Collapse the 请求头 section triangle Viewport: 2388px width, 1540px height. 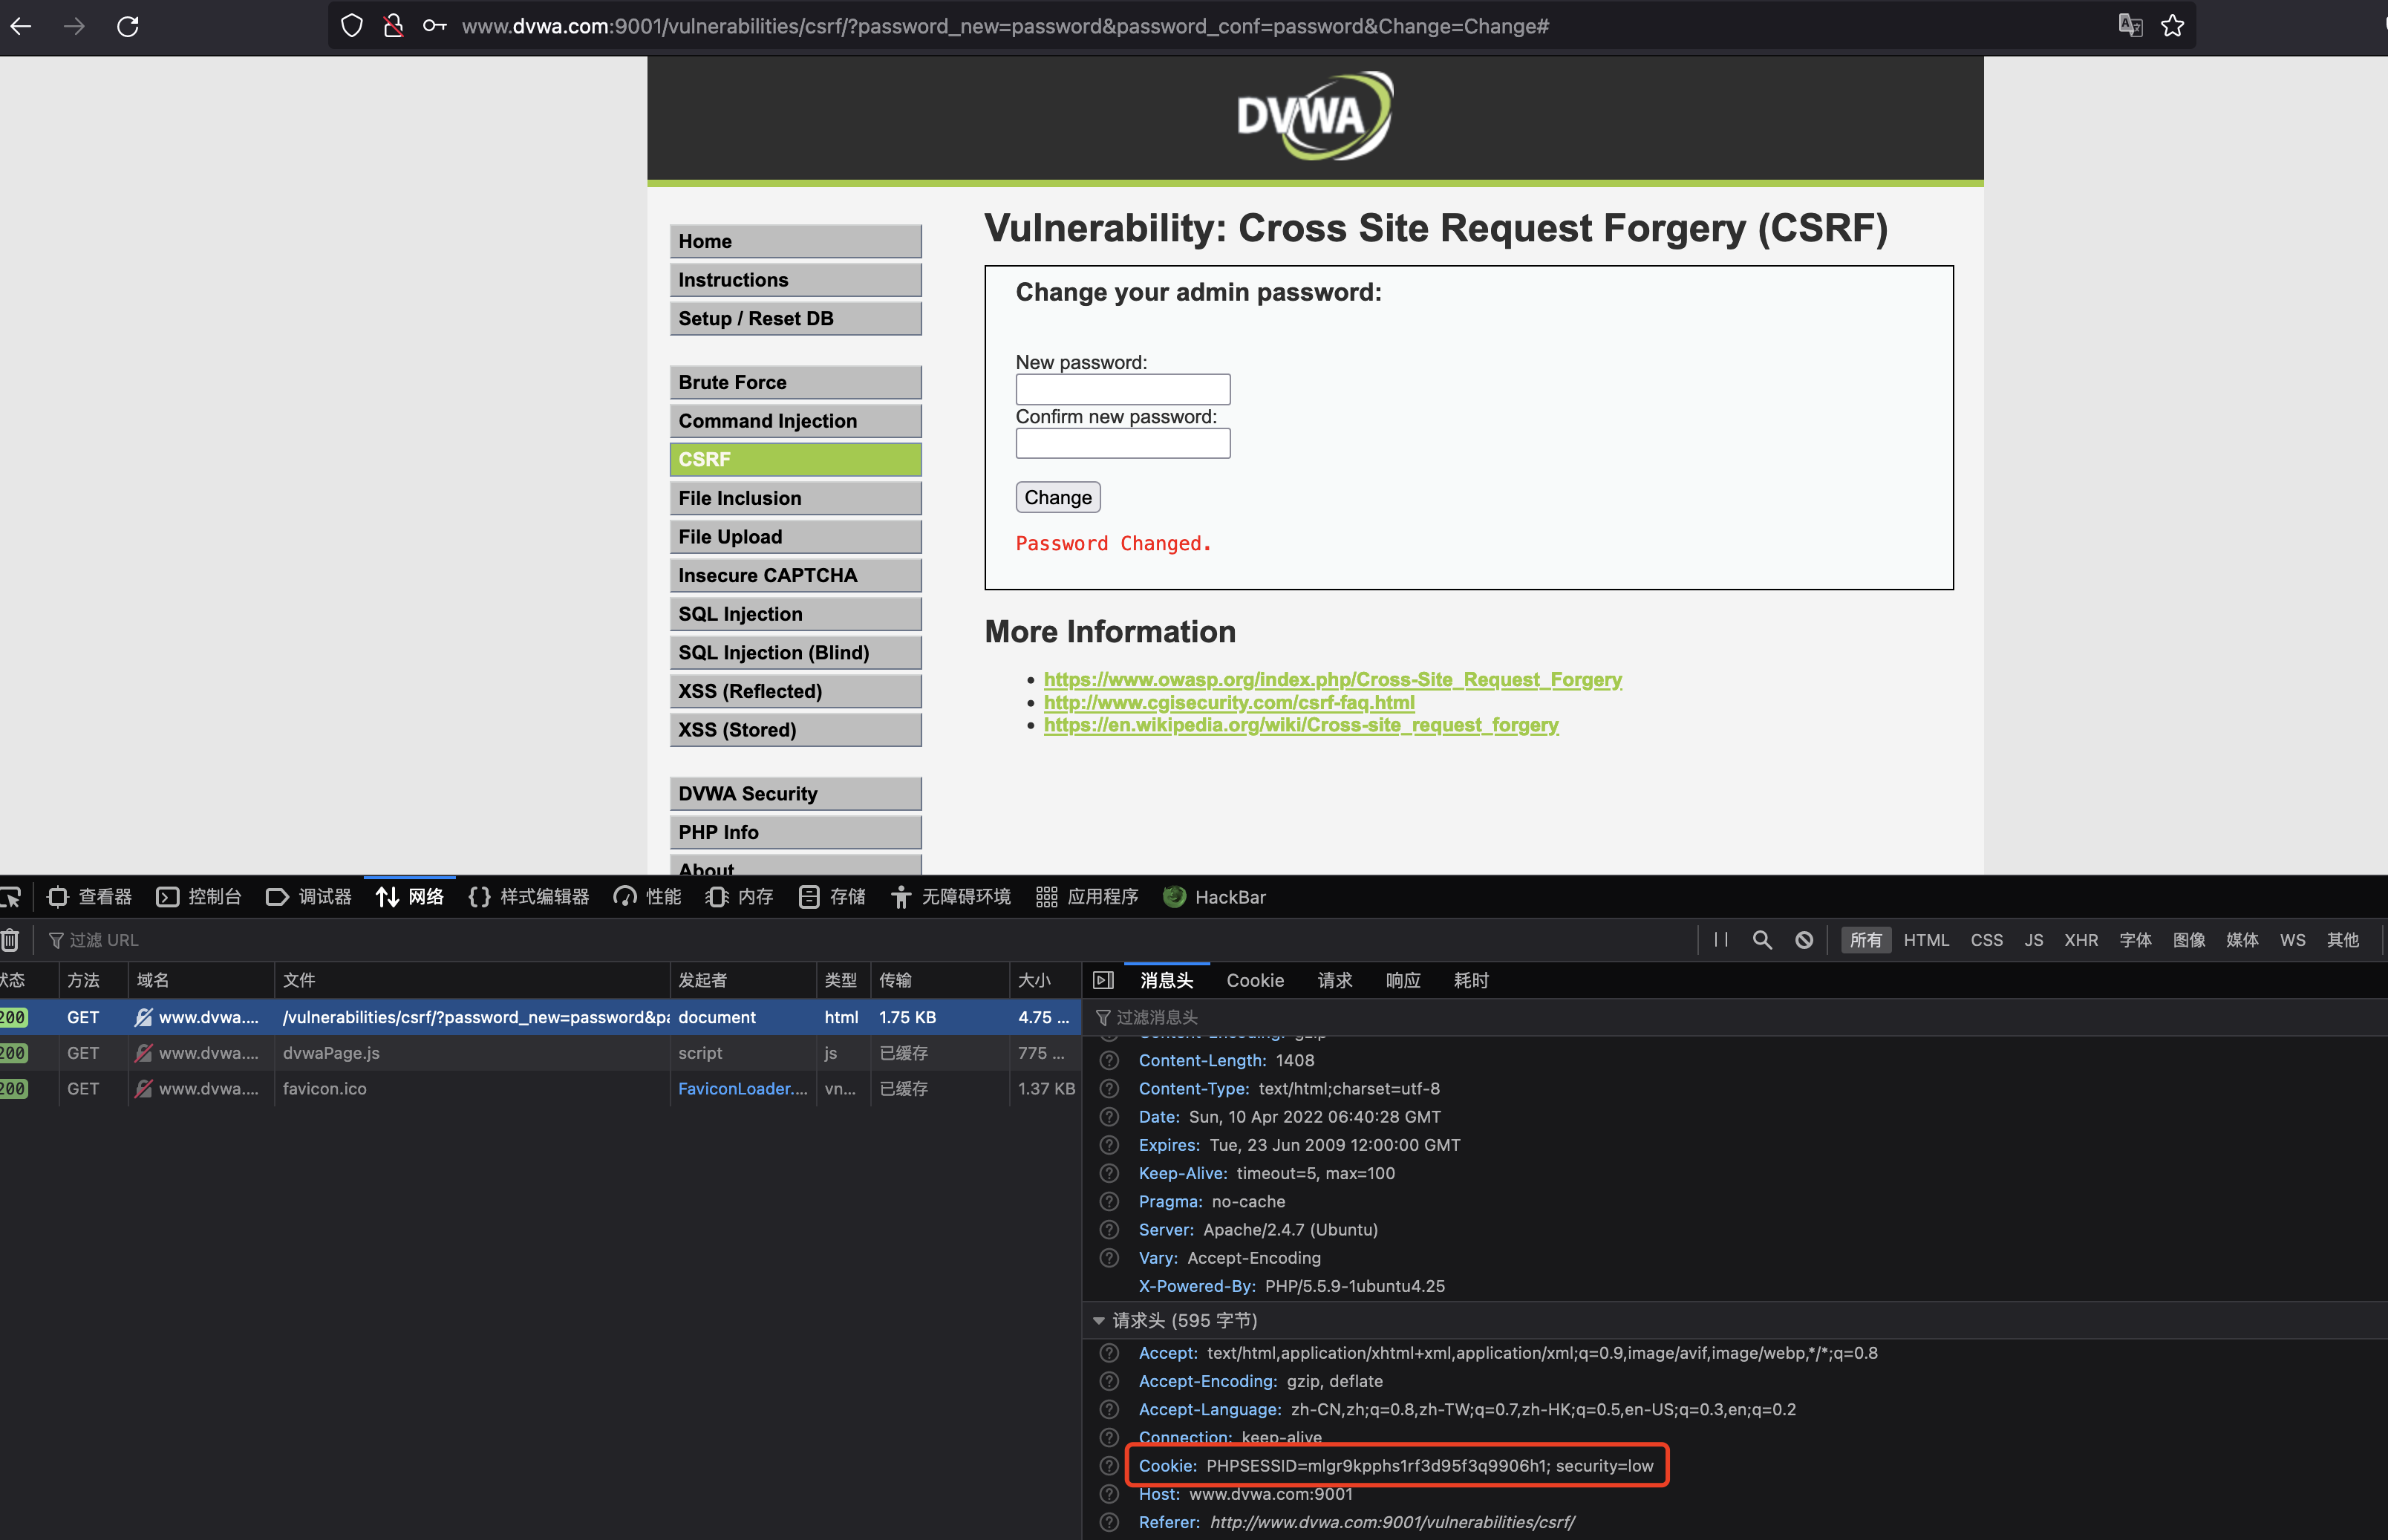tap(1099, 1321)
